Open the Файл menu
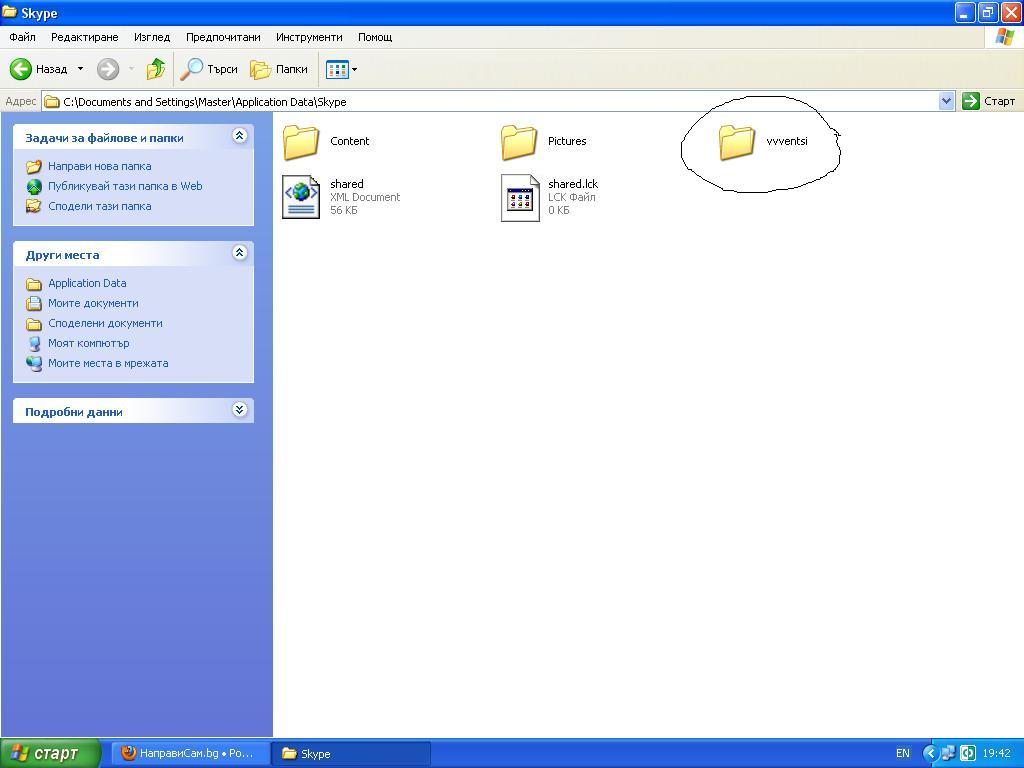 click(22, 37)
